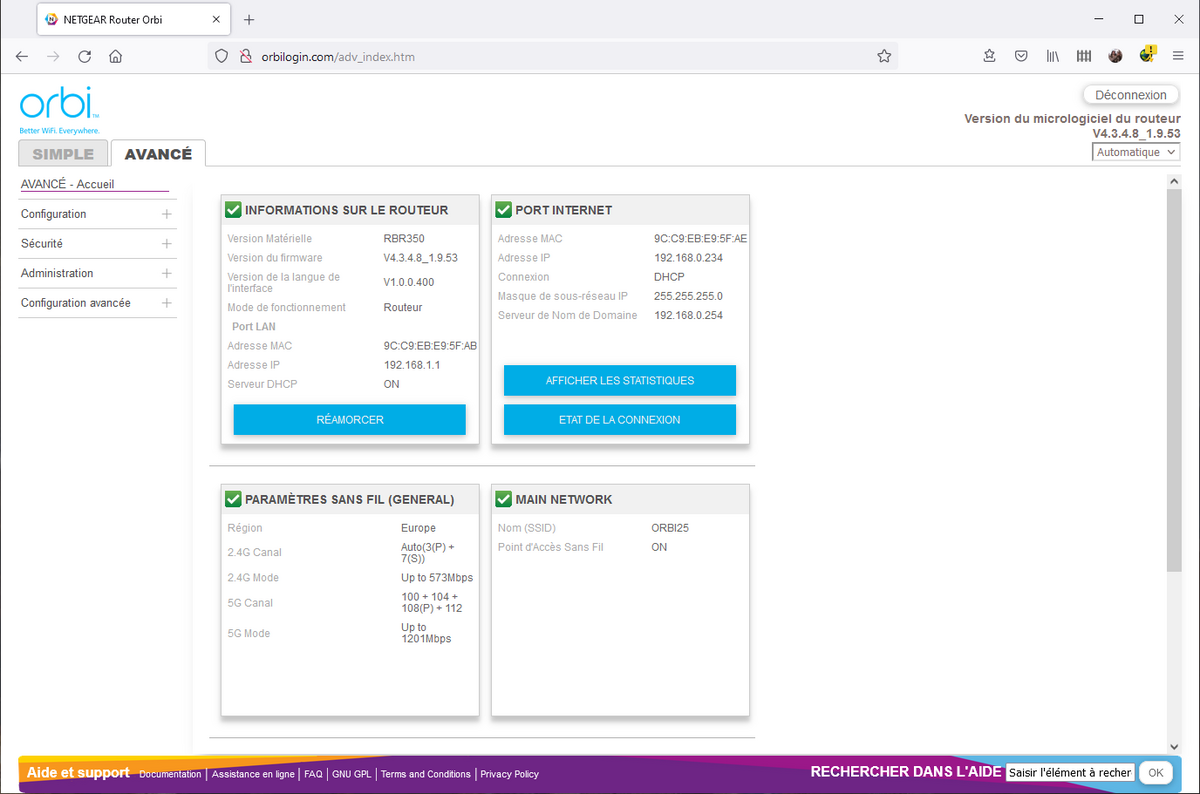Screen dimensions: 1200x794
Task: Select the Europe region value
Action: [x=419, y=528]
